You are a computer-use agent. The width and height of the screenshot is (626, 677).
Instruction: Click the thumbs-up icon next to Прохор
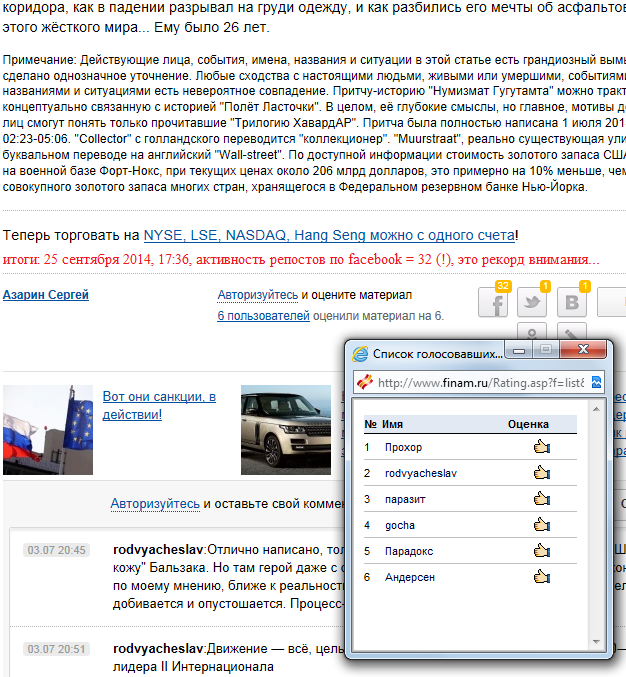(542, 447)
